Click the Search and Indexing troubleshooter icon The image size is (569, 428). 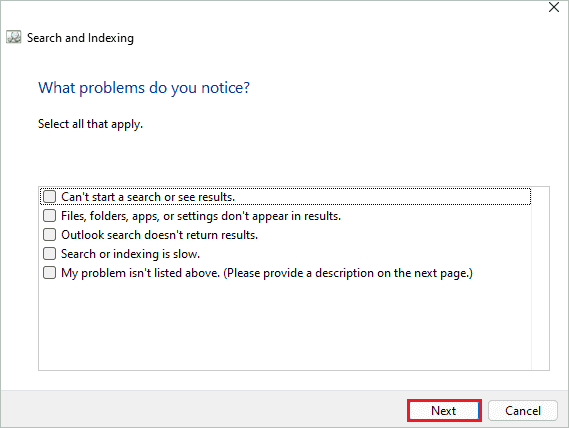[x=14, y=37]
